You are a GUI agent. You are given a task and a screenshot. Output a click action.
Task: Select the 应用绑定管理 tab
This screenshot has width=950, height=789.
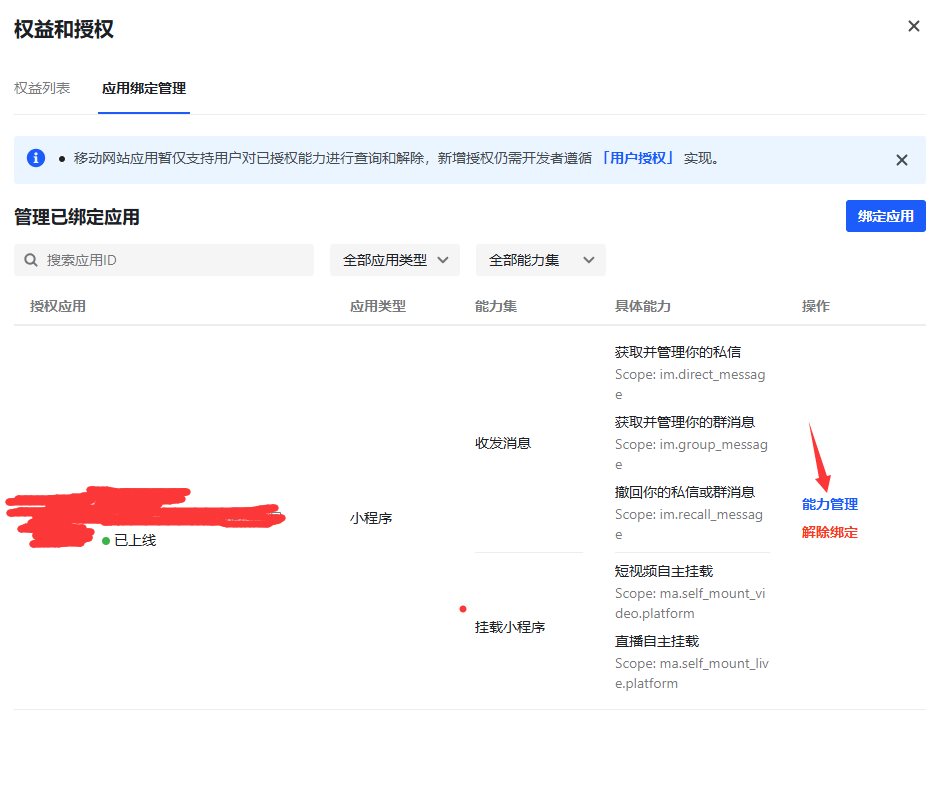point(144,88)
